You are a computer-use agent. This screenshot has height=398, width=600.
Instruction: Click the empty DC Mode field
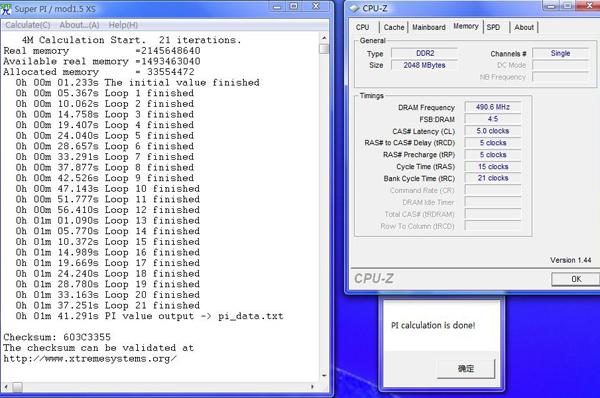click(560, 65)
